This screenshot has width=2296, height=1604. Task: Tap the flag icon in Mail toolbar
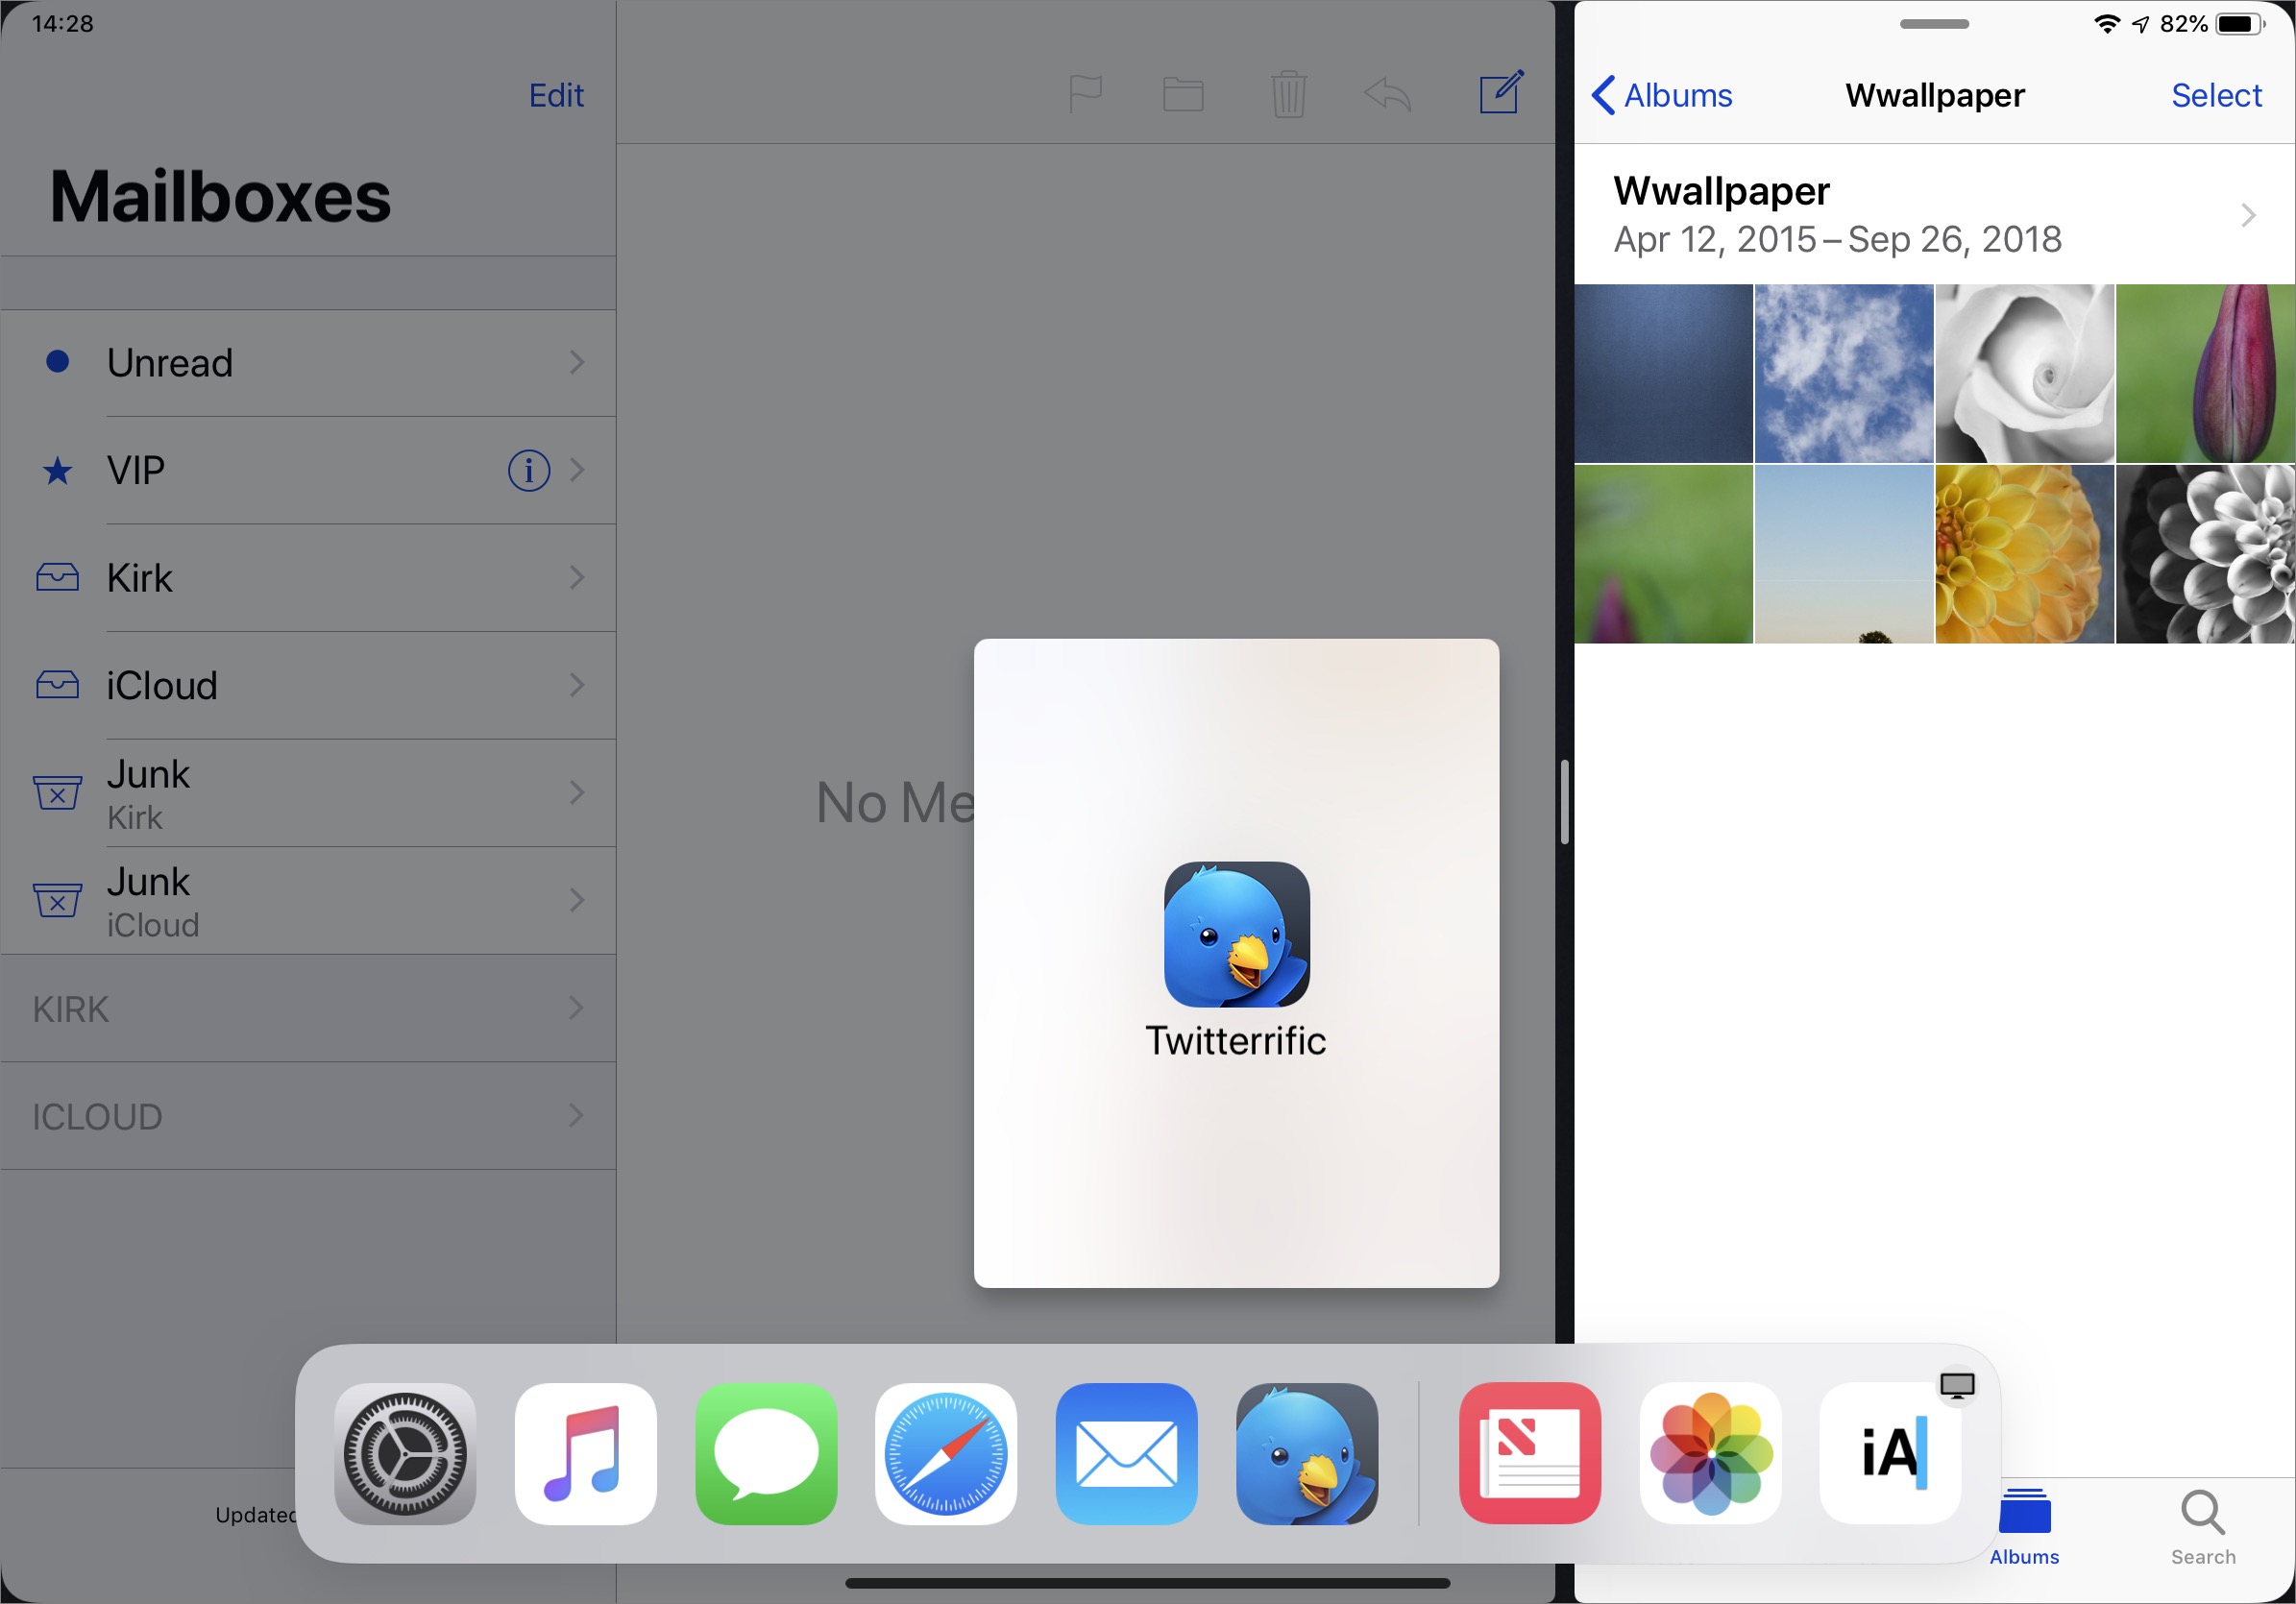(1085, 95)
